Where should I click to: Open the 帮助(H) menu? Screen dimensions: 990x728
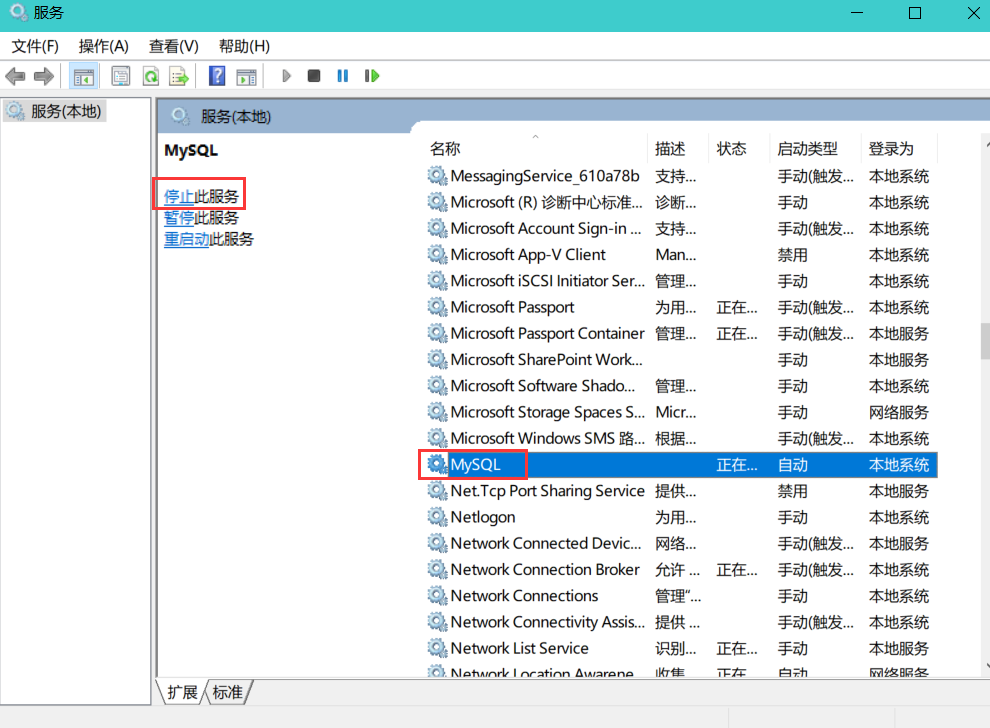(x=244, y=46)
